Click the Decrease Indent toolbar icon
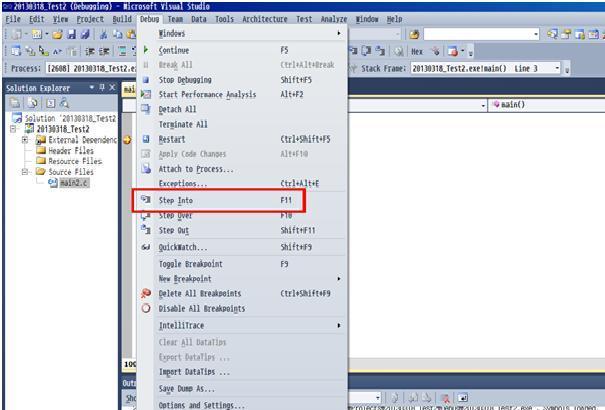Viewport: 605px width, 410px height. (x=90, y=51)
